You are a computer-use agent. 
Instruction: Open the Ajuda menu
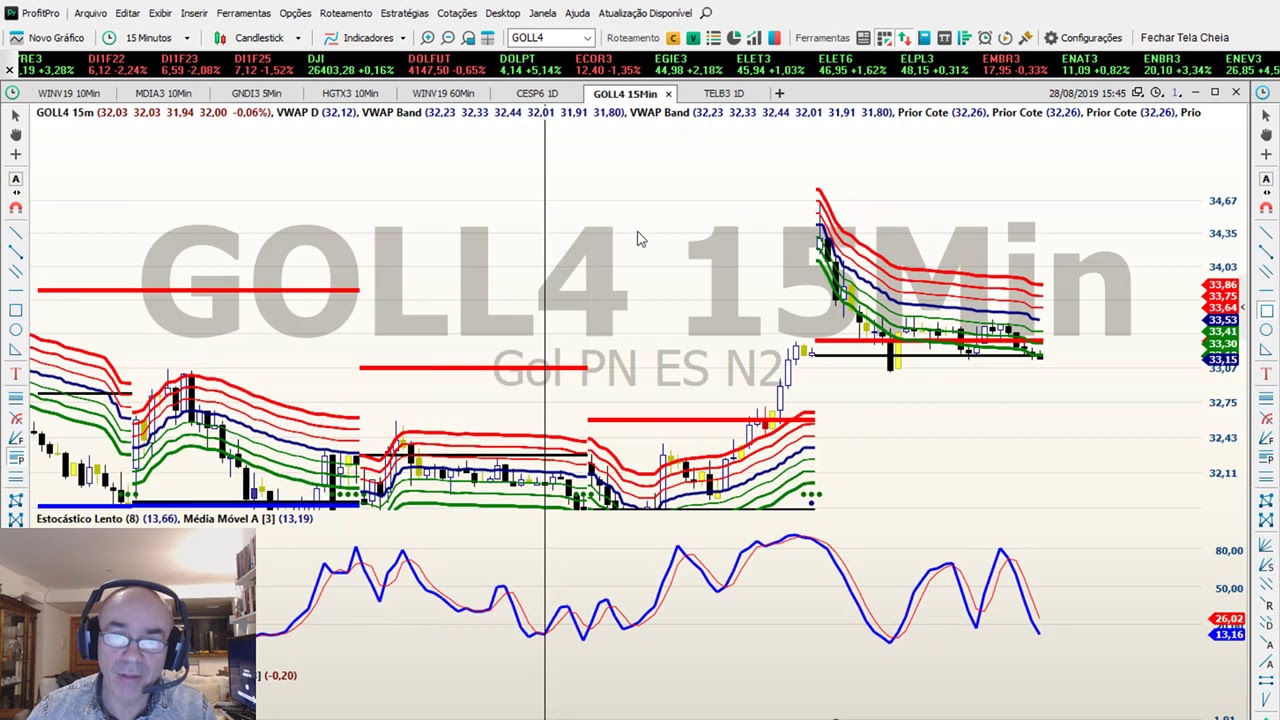coord(577,13)
